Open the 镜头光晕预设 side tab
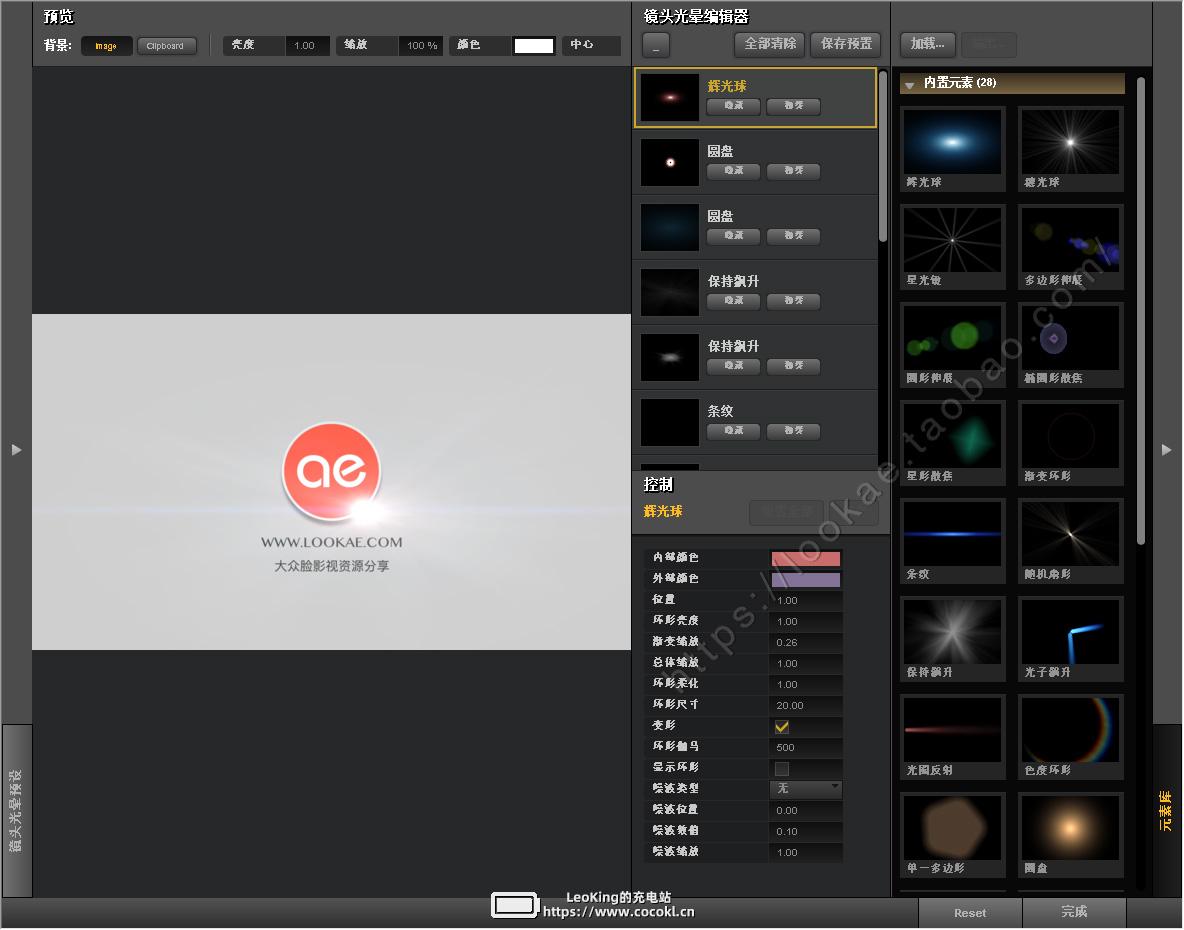 click(x=16, y=811)
